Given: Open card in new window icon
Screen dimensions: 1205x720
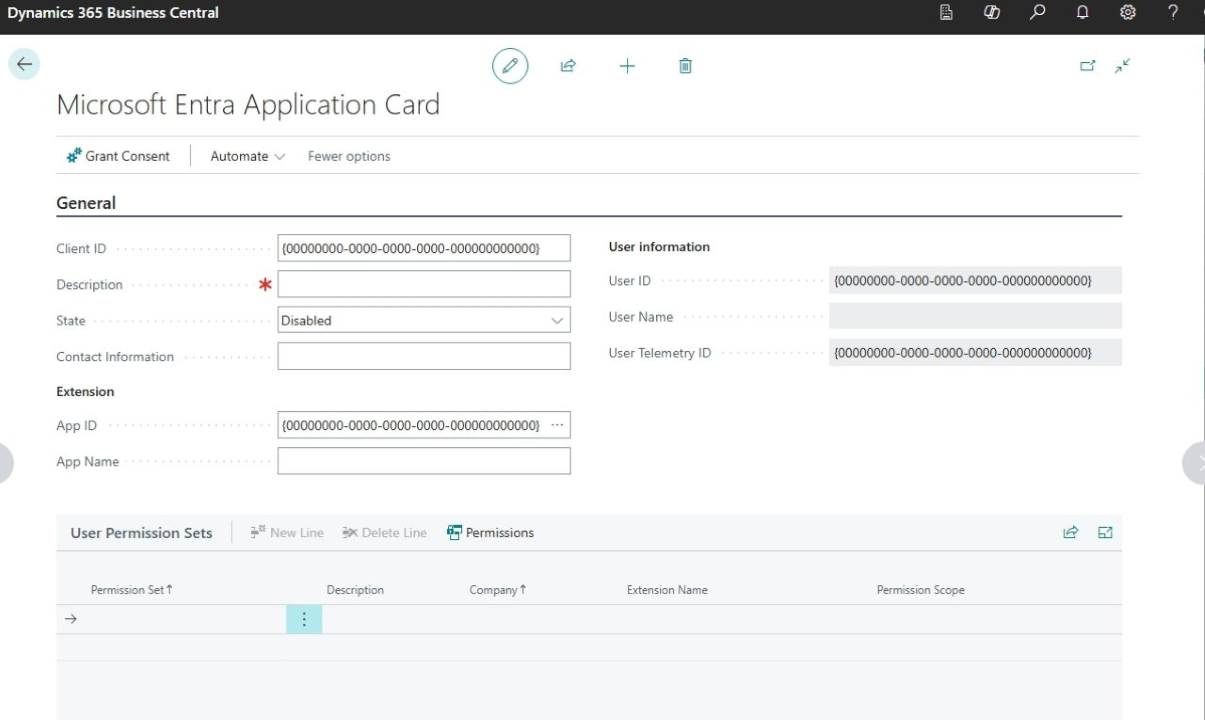Looking at the screenshot, I should [x=1087, y=66].
